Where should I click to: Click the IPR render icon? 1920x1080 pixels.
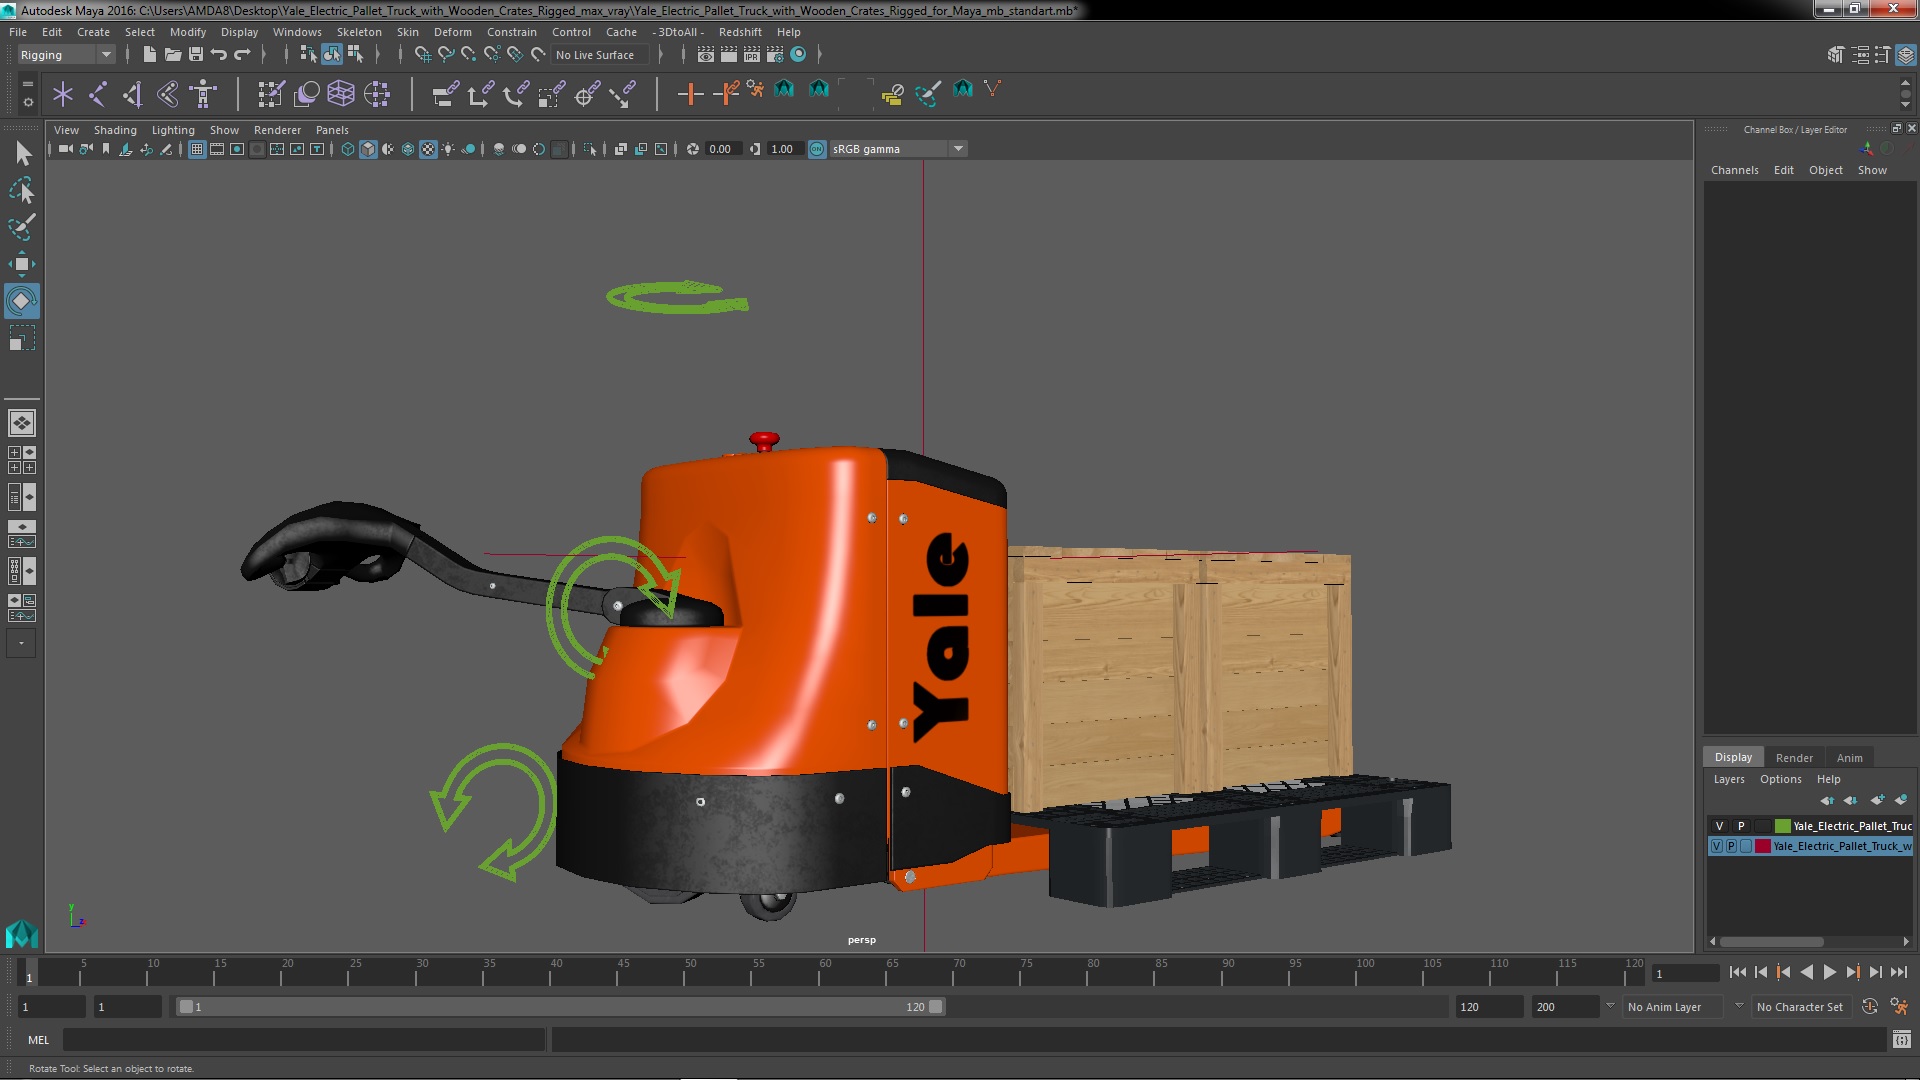[x=751, y=55]
